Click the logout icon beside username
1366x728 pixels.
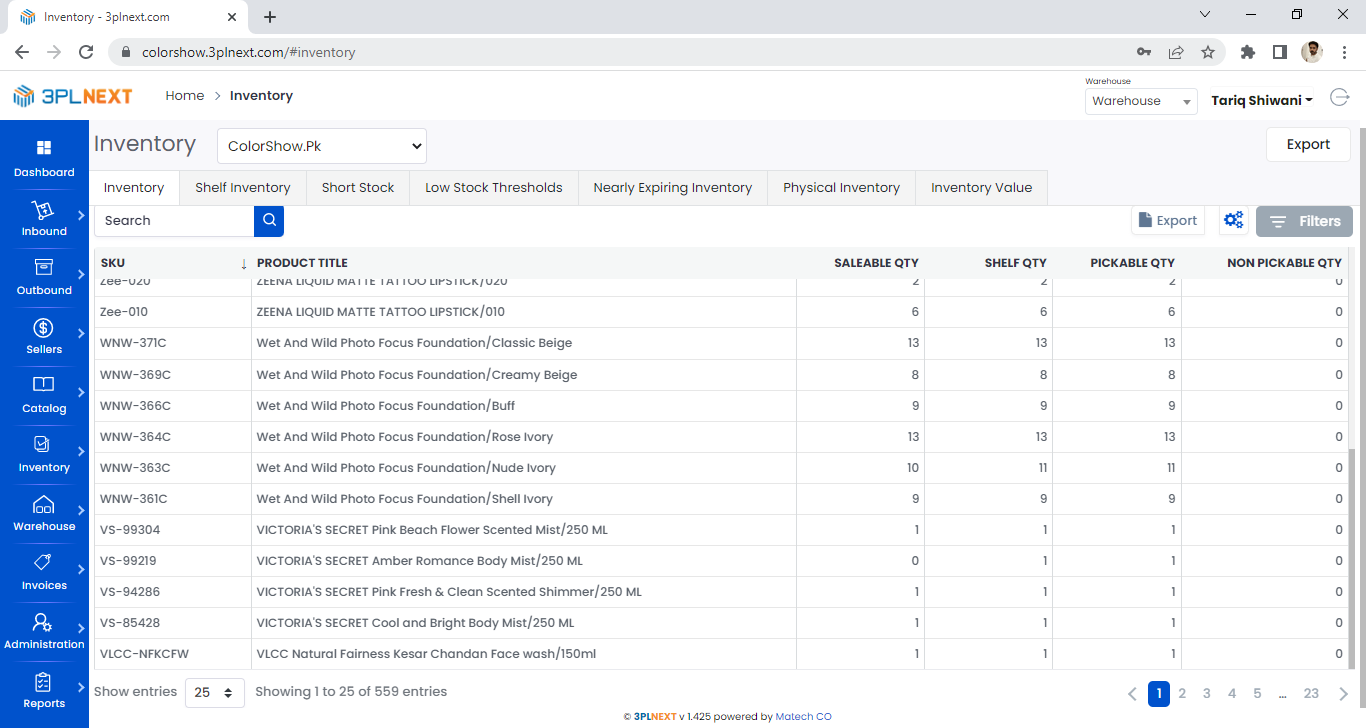click(1339, 97)
